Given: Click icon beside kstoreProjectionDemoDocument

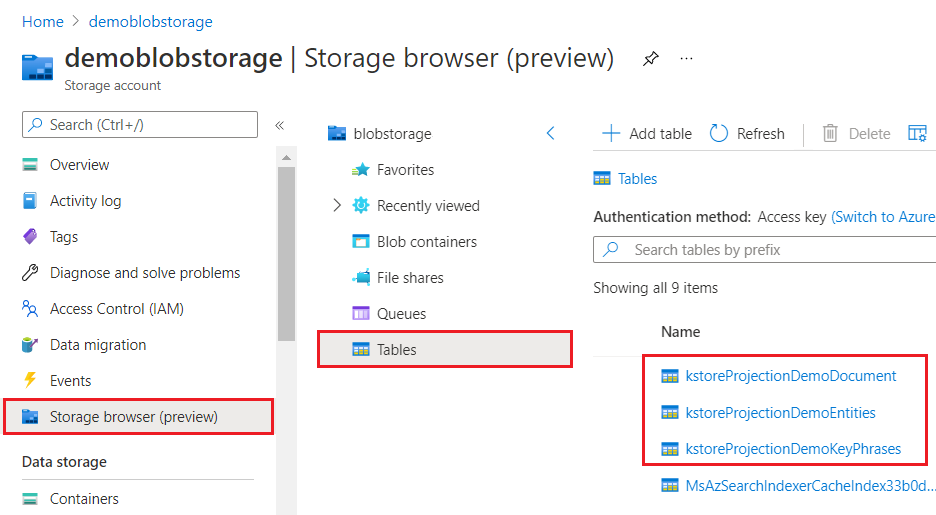Looking at the screenshot, I should pos(670,377).
